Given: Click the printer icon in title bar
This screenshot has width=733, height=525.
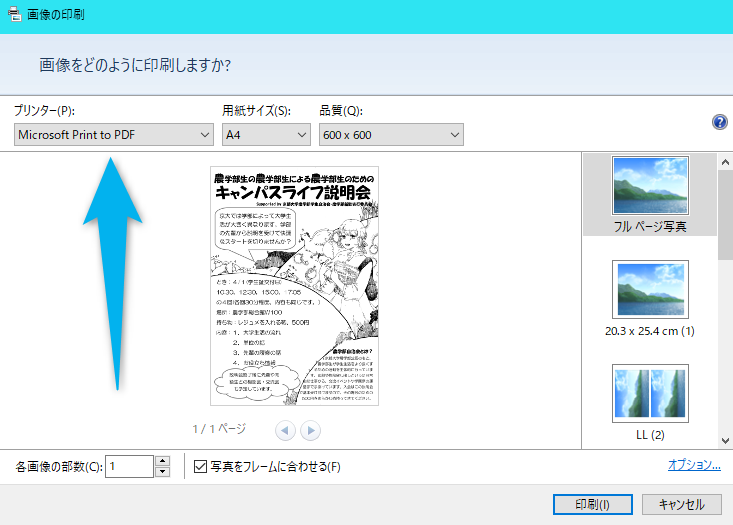Looking at the screenshot, I should click(16, 14).
